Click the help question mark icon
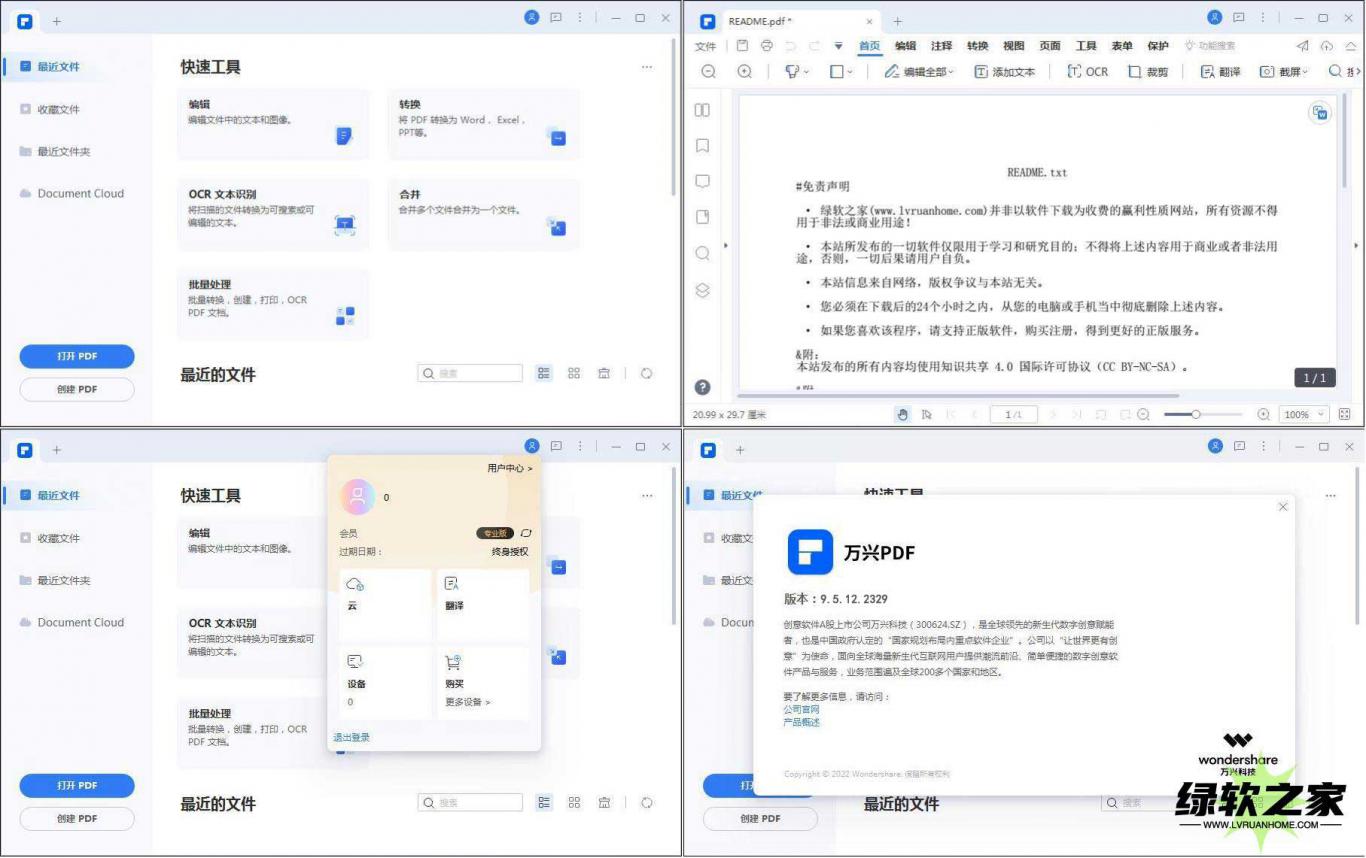The height and width of the screenshot is (858, 1366). (x=702, y=387)
